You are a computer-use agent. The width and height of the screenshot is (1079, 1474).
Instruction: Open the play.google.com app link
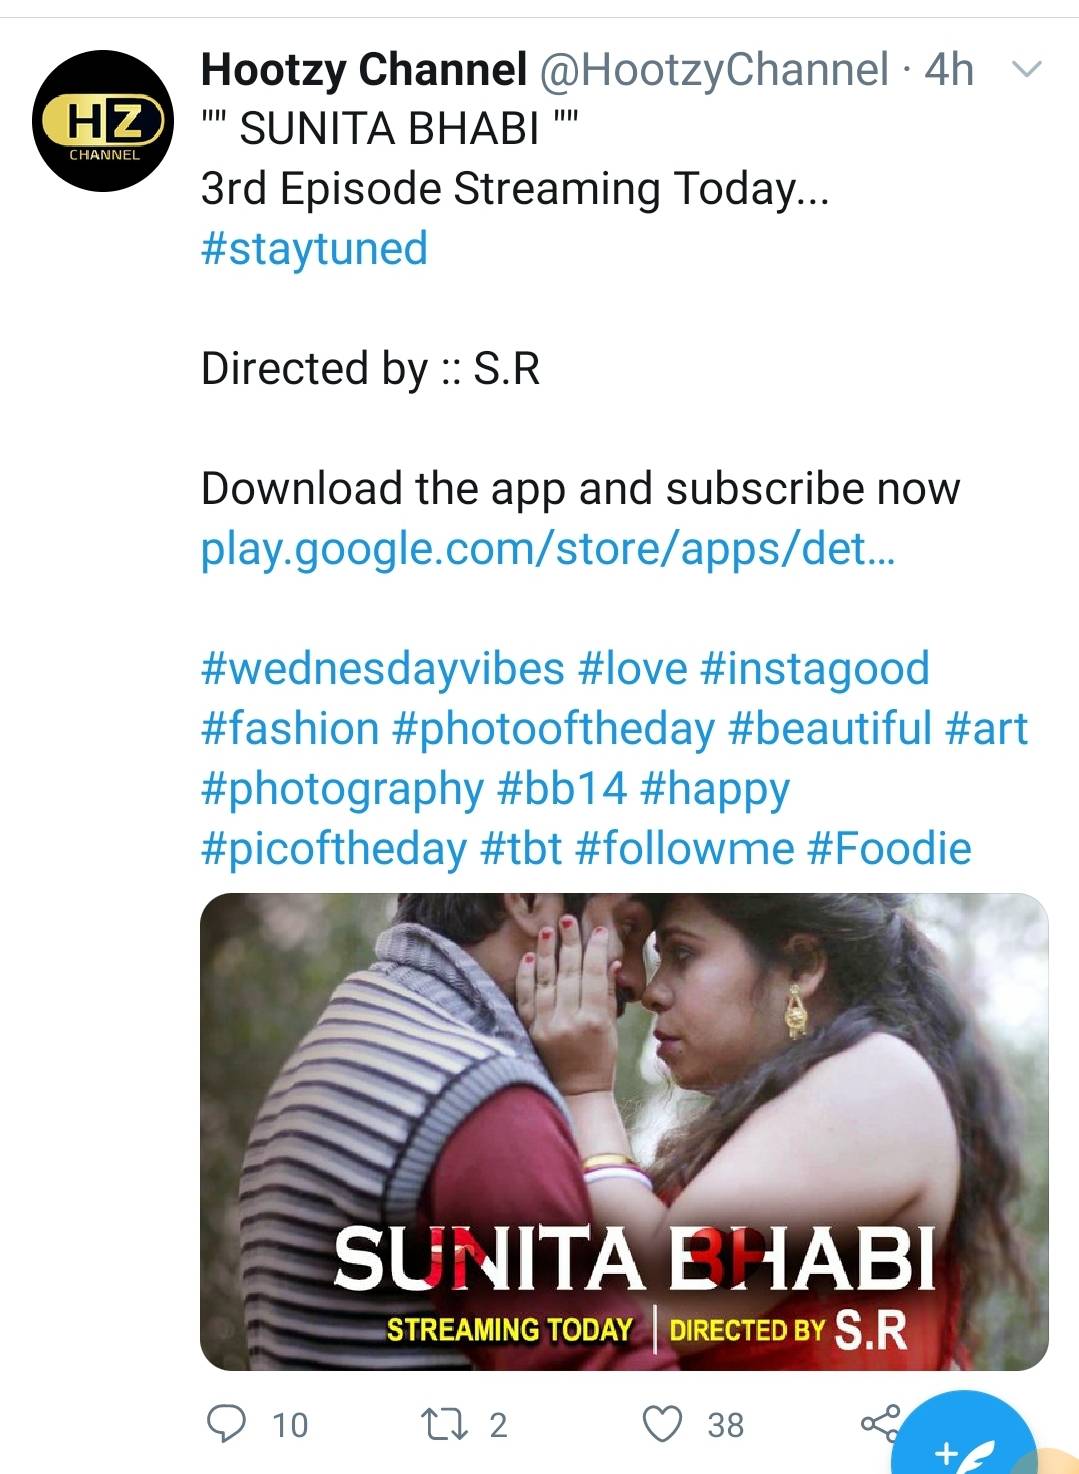coord(548,548)
